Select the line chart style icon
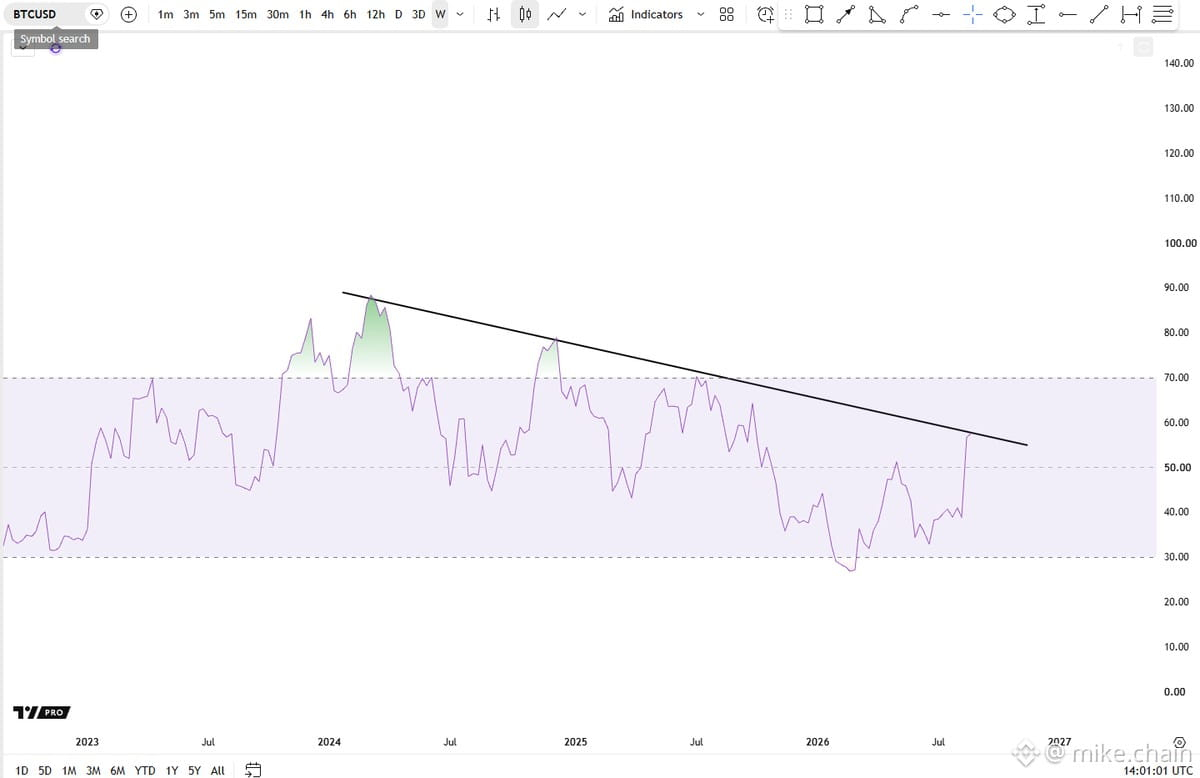1200x778 pixels. pos(558,15)
